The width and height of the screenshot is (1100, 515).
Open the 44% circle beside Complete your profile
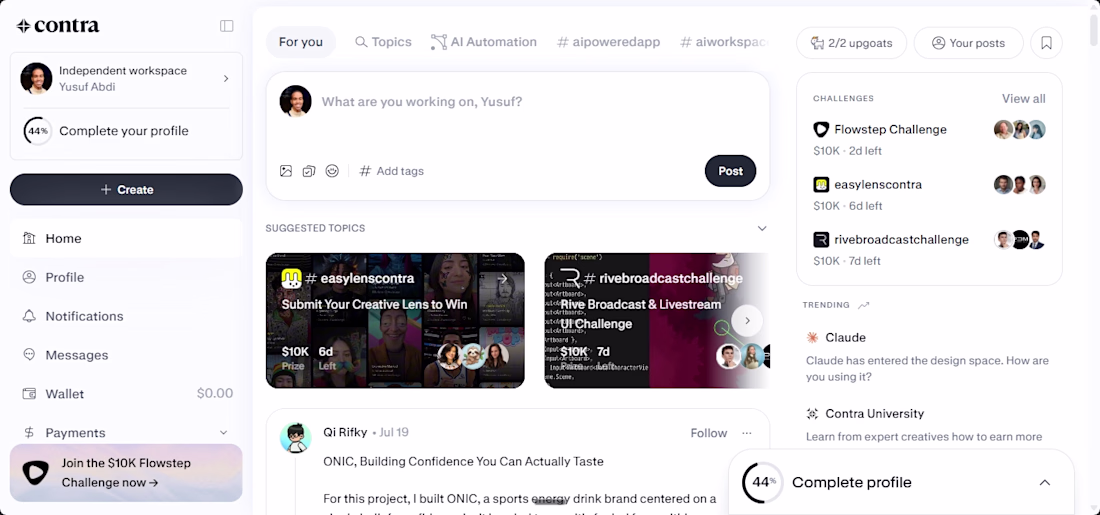pos(38,131)
